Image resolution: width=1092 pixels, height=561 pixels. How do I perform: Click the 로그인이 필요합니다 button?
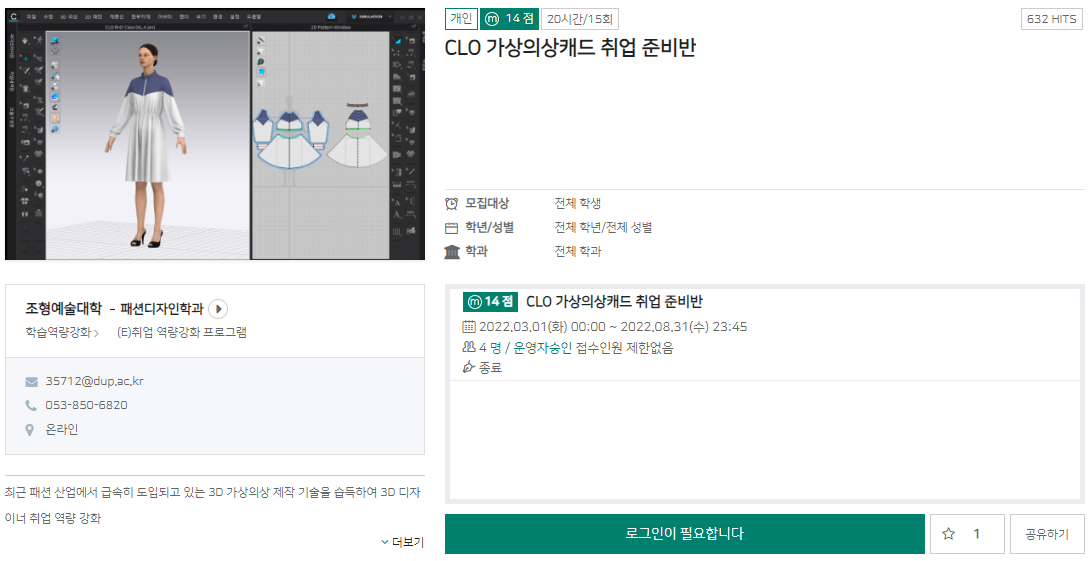coord(684,534)
